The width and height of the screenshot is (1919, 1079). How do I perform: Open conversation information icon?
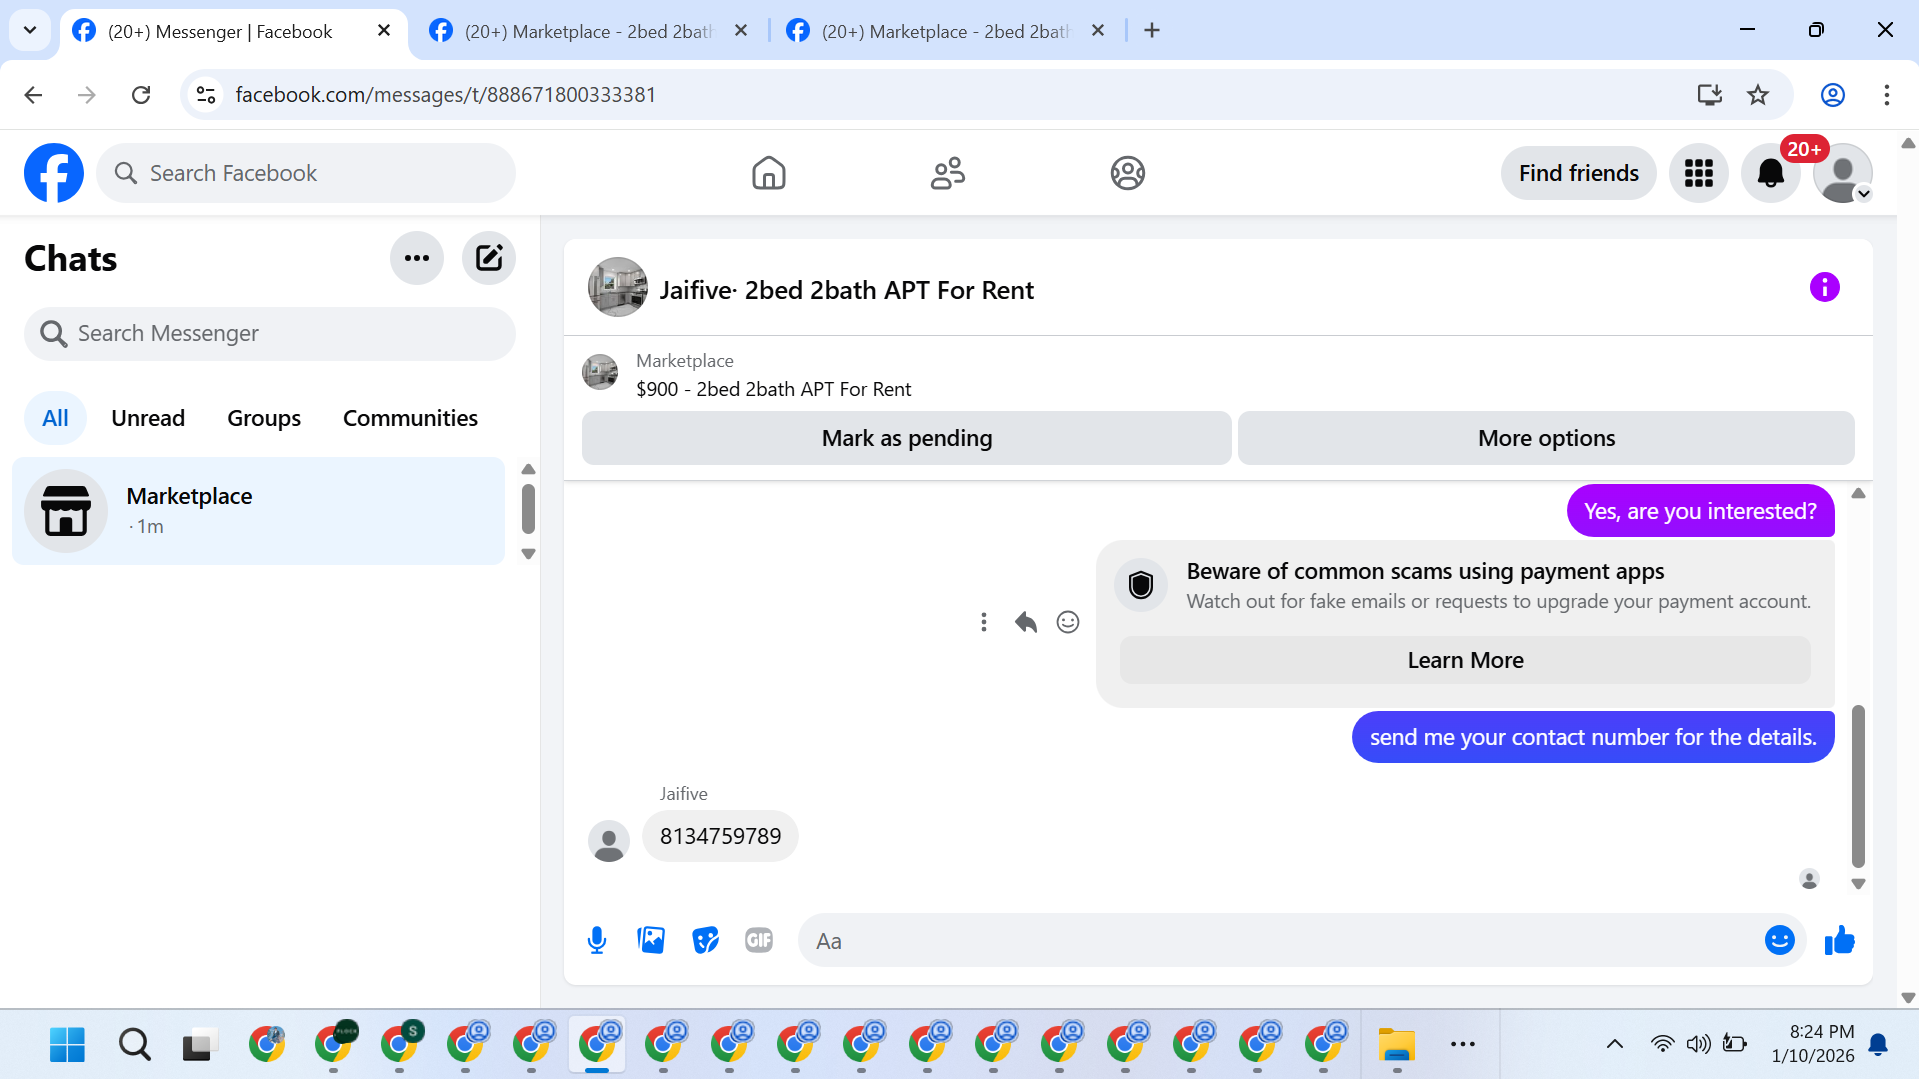click(1824, 288)
